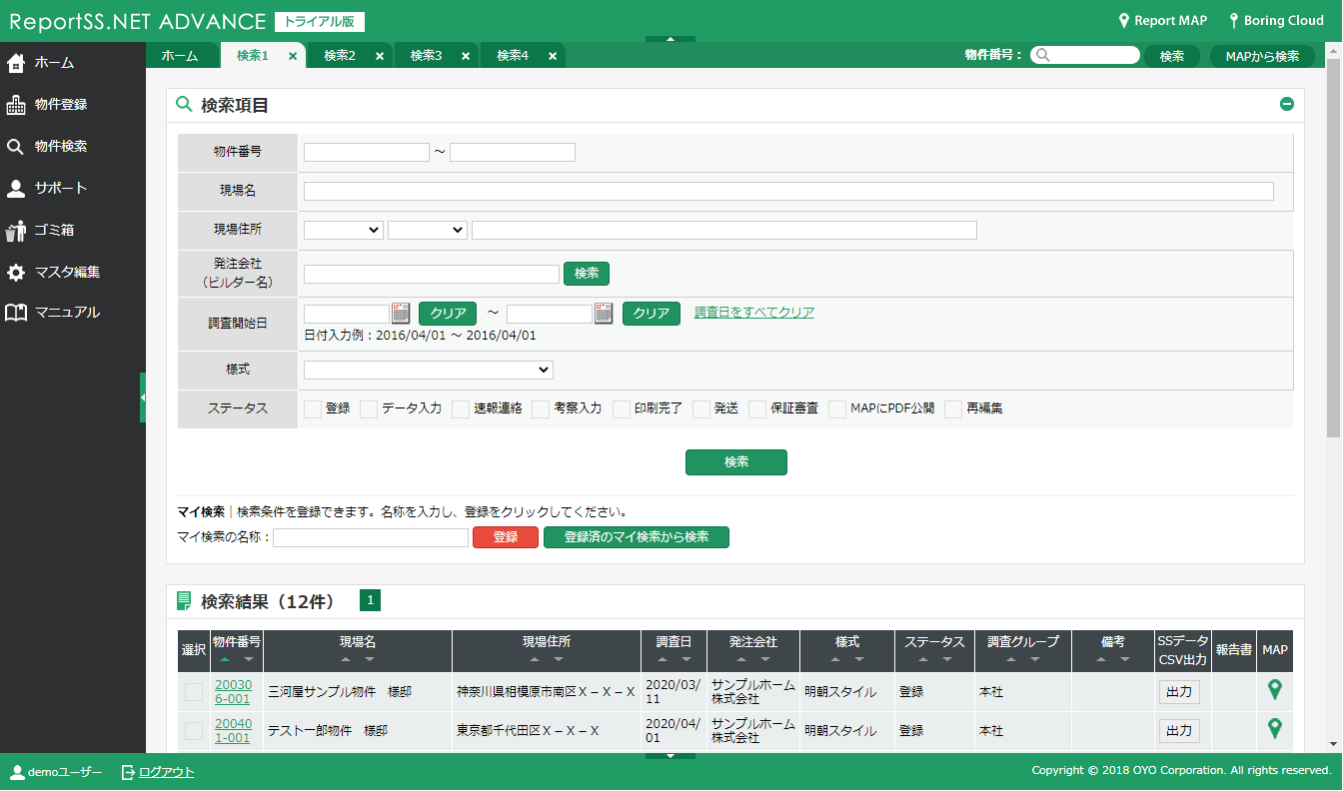Collapse the left sidebar handle
This screenshot has width=1343, height=791.
pyautogui.click(x=143, y=397)
